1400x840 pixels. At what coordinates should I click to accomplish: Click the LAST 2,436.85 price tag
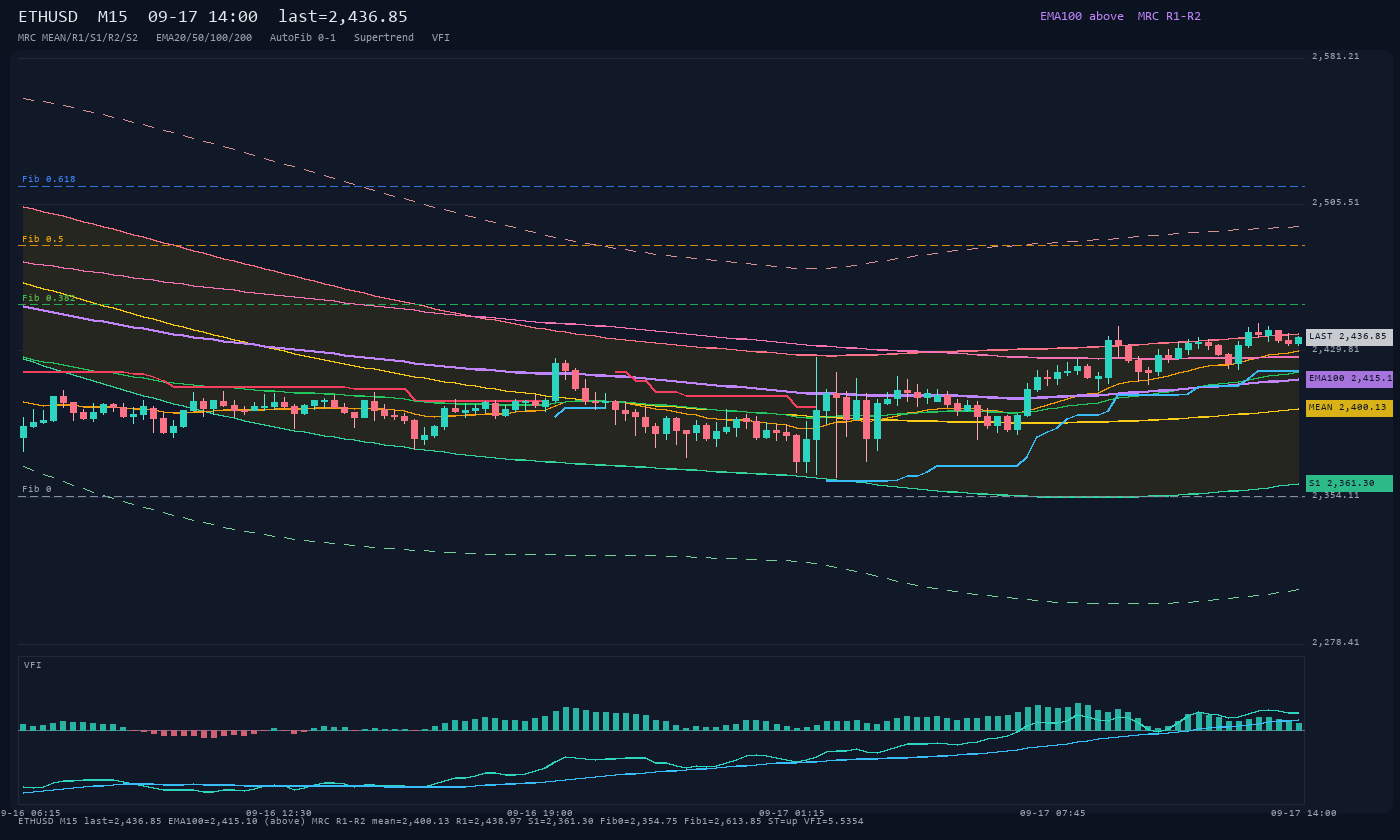click(1349, 337)
